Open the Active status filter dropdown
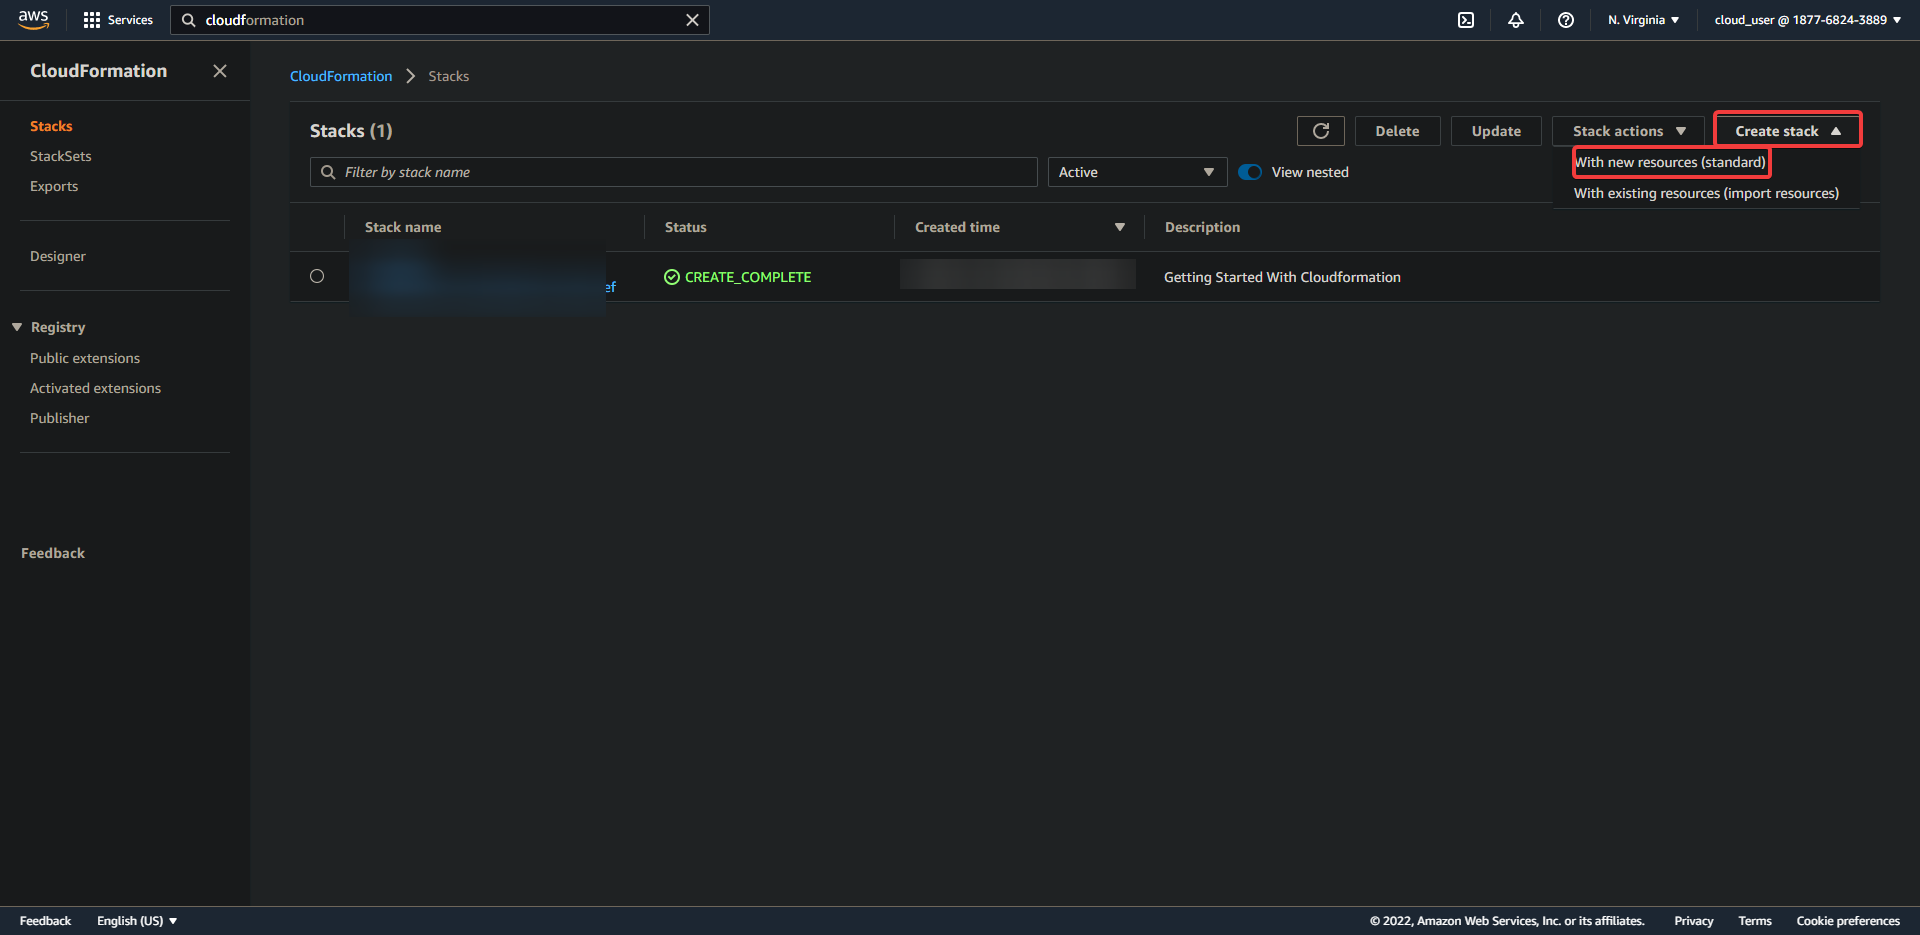This screenshot has width=1920, height=935. click(x=1137, y=172)
